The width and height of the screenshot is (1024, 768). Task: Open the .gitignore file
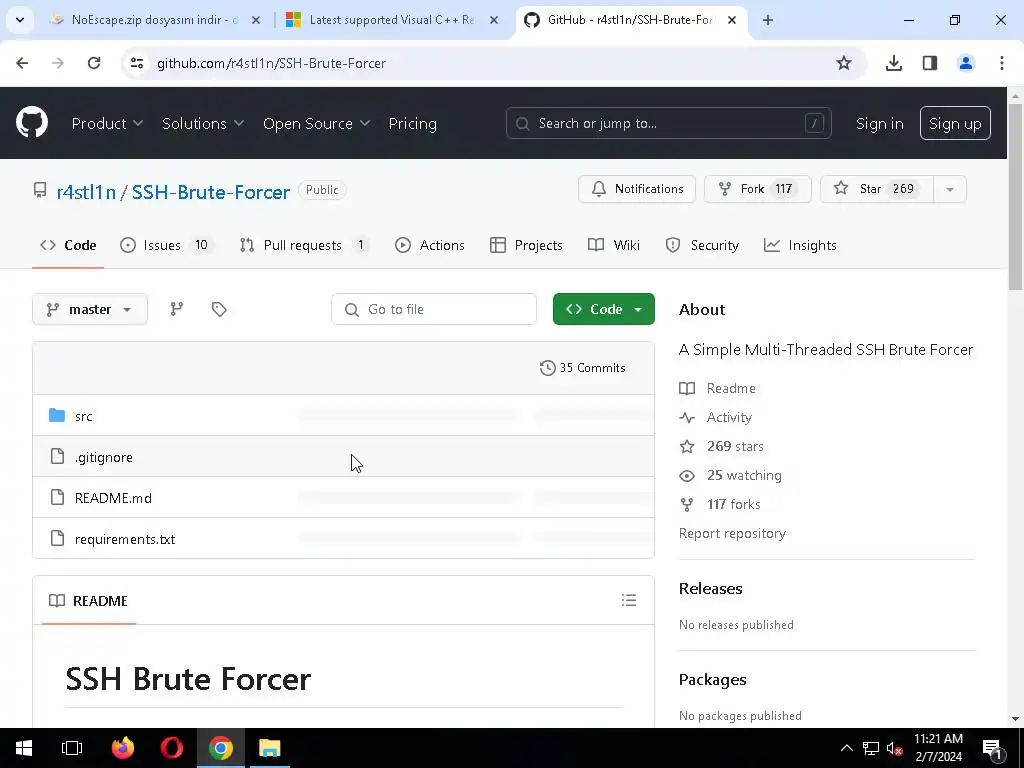click(x=103, y=457)
